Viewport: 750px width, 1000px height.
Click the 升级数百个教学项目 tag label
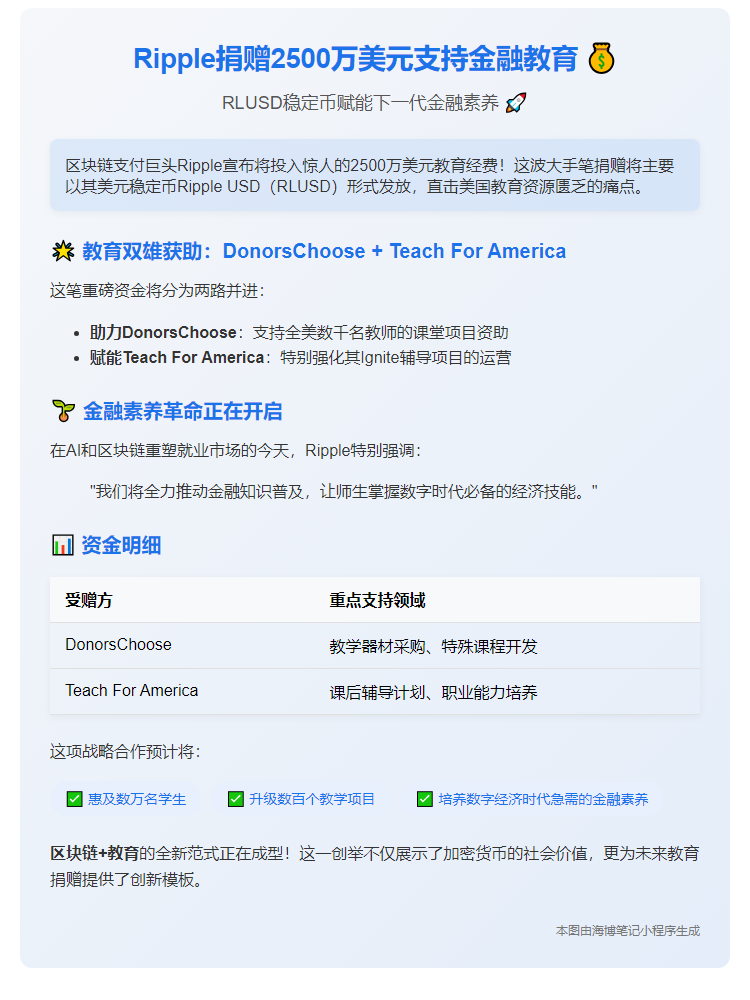click(x=312, y=799)
